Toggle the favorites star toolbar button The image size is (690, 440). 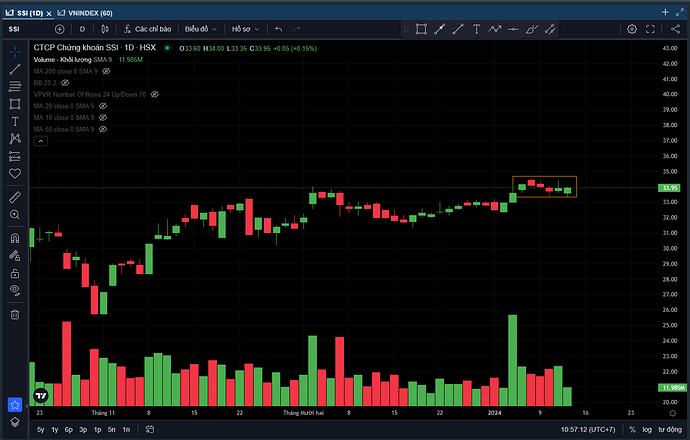15,404
